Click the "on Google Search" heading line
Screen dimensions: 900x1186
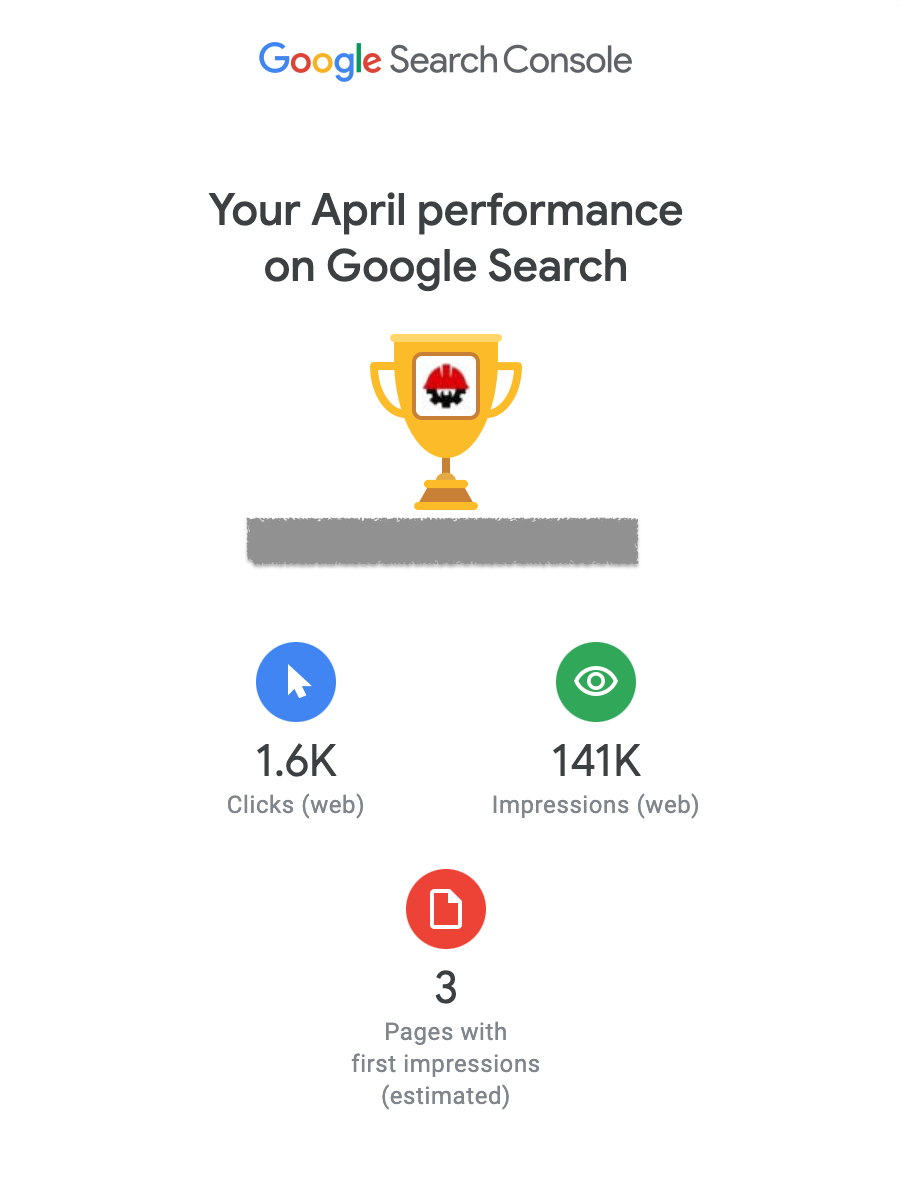pyautogui.click(x=446, y=267)
